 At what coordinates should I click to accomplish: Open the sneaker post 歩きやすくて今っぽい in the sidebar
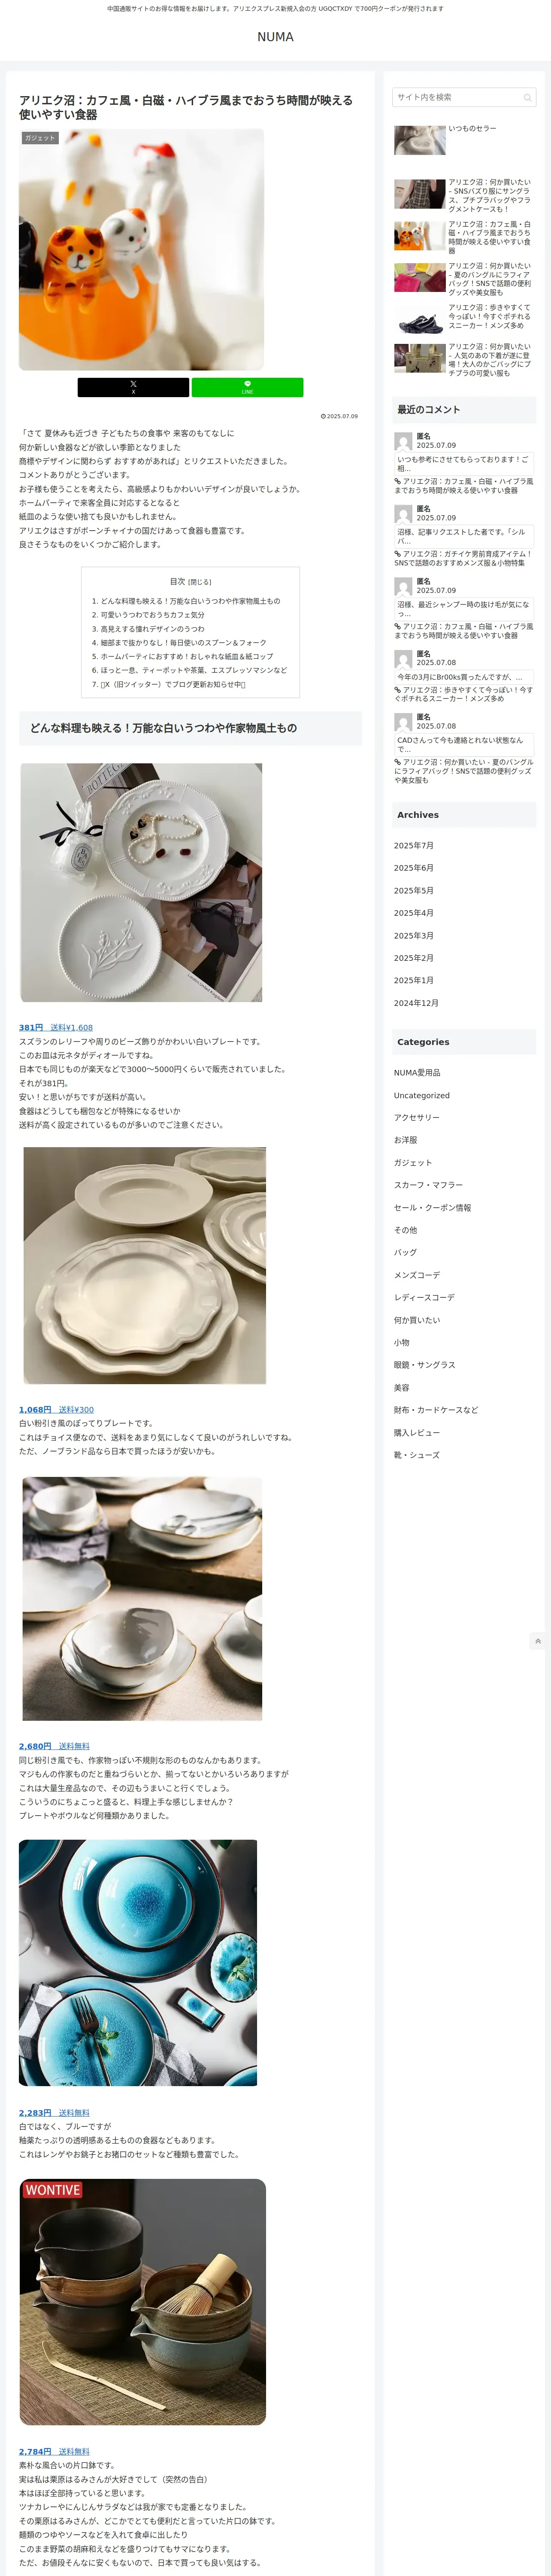489,317
